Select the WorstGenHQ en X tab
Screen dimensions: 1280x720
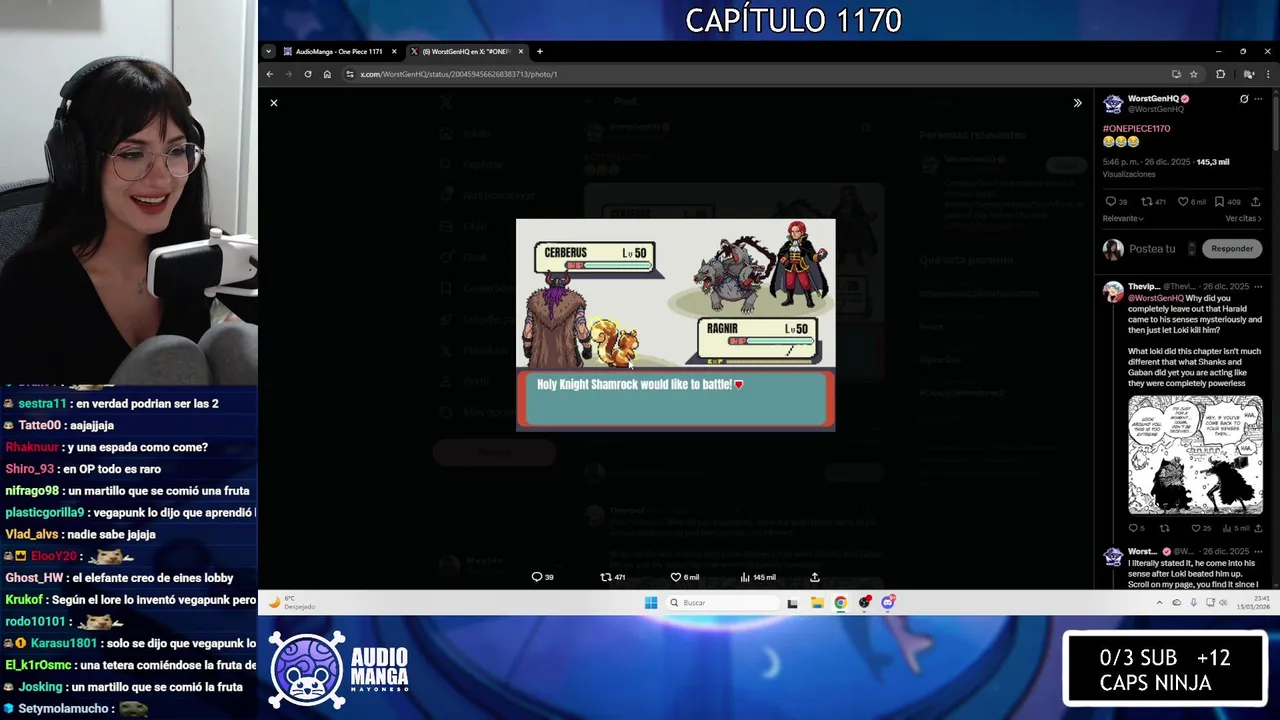[466, 51]
